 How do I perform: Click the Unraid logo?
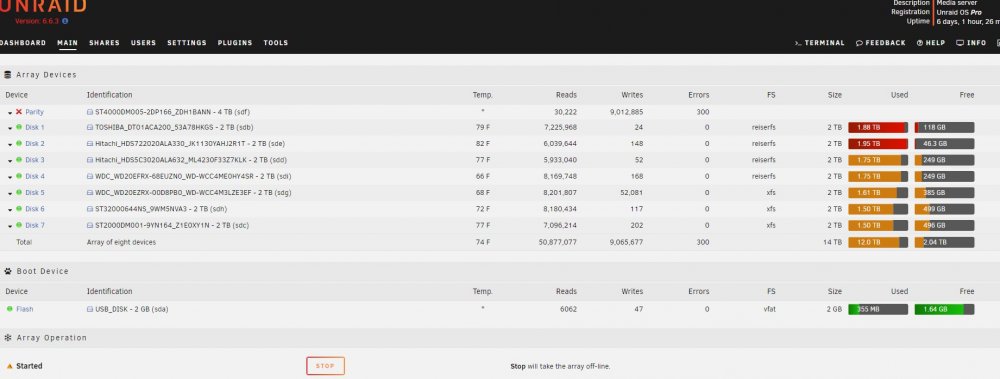(42, 6)
